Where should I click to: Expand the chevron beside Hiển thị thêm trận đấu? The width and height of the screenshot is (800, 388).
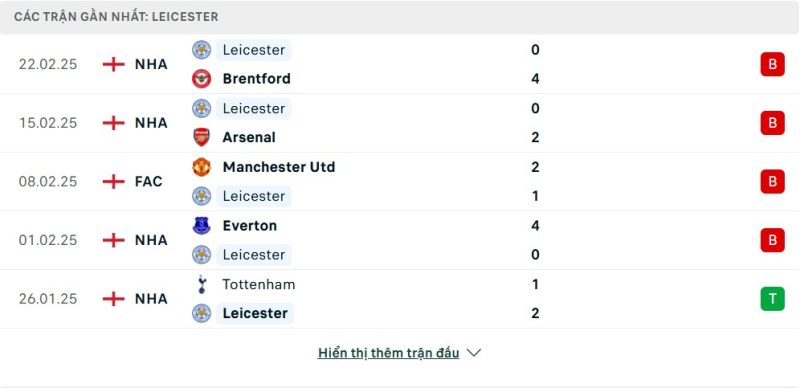(x=474, y=353)
